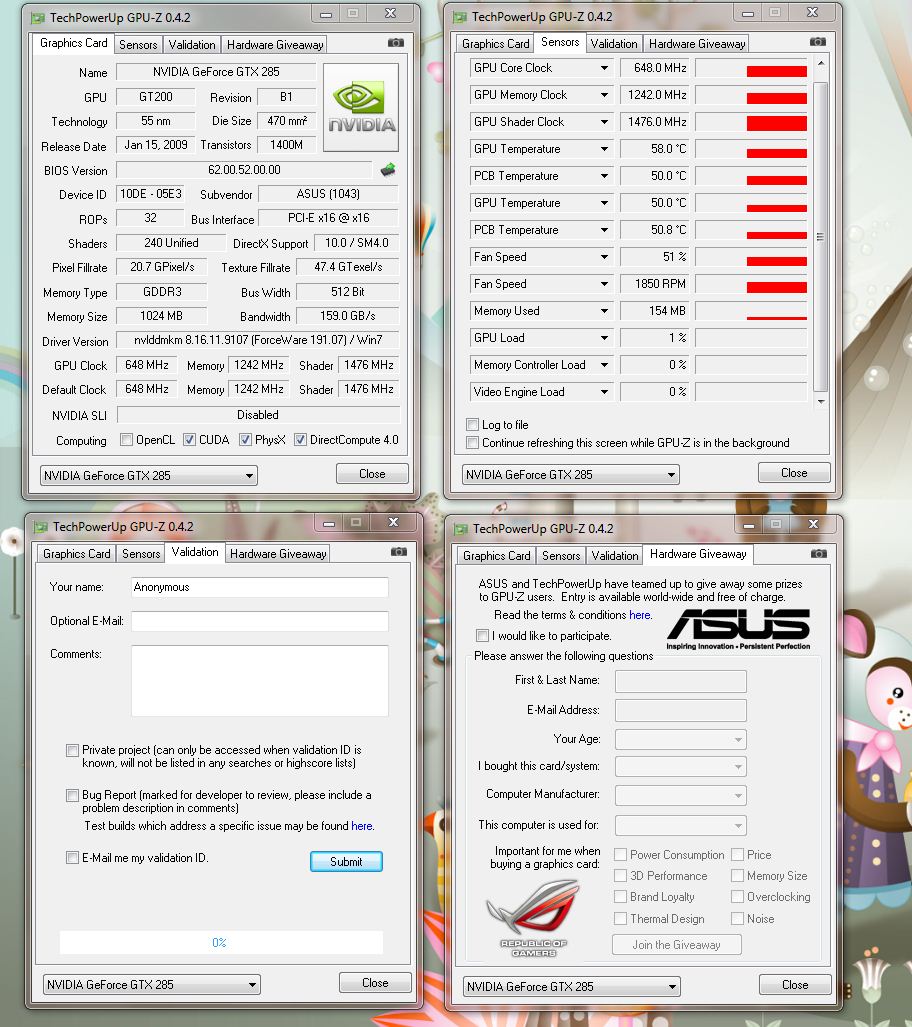The width and height of the screenshot is (912, 1027).
Task: Toggle the PhysX checkbox
Action: [245, 439]
